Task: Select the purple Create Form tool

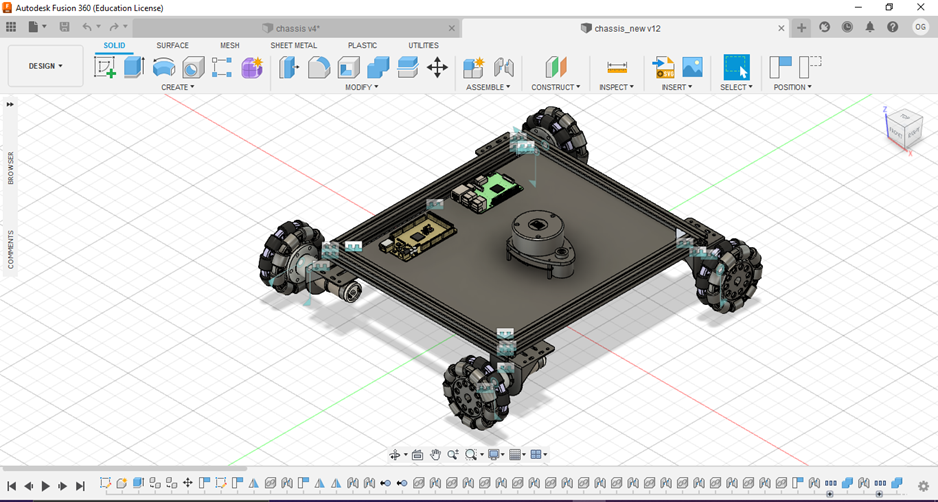Action: coord(252,67)
